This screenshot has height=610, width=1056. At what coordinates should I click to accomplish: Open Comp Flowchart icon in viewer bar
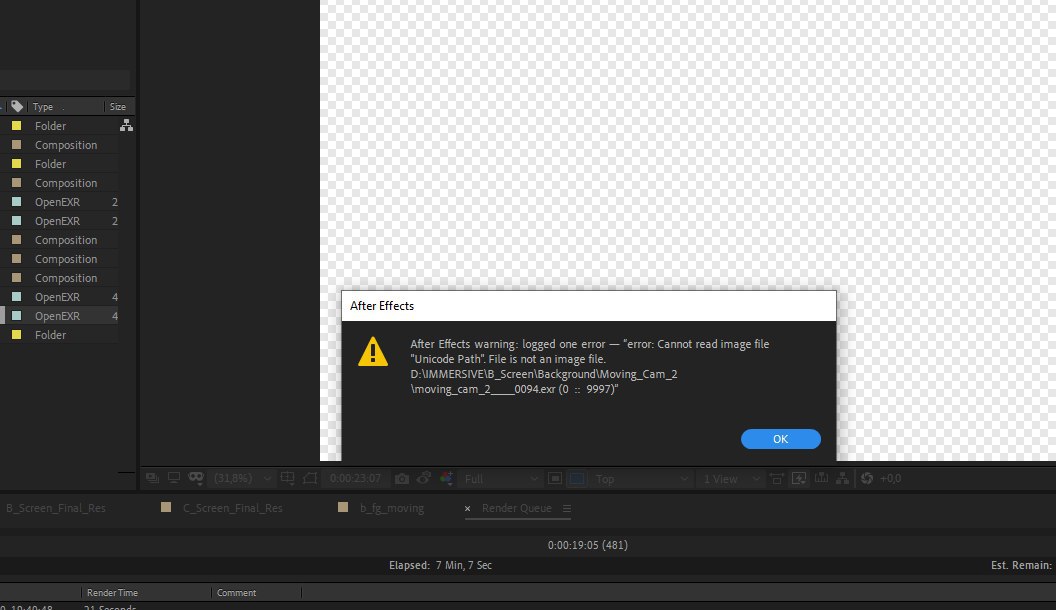tap(843, 478)
